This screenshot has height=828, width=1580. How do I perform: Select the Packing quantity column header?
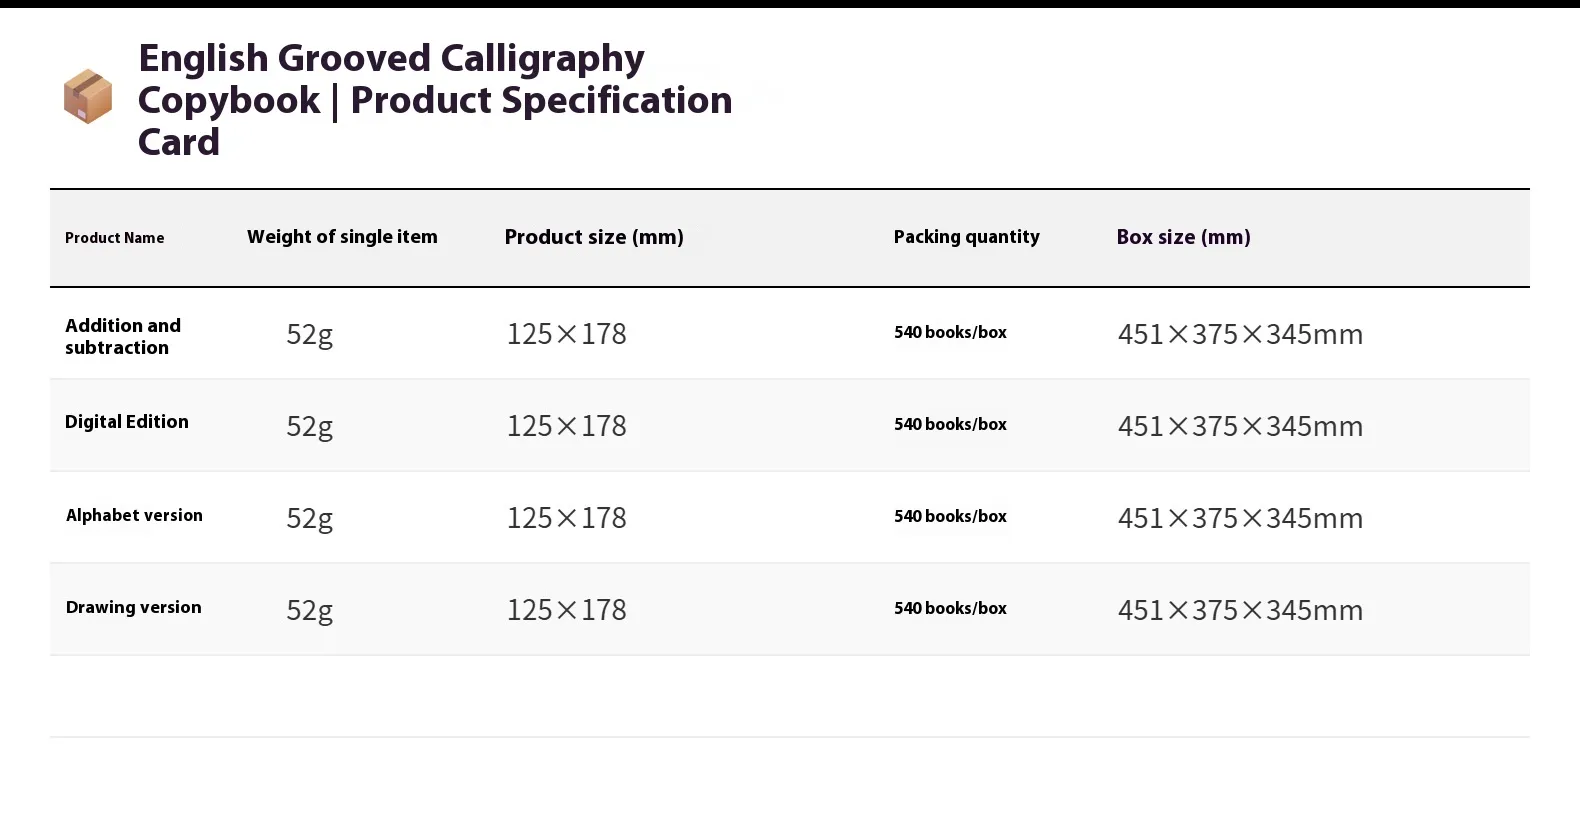tap(966, 237)
